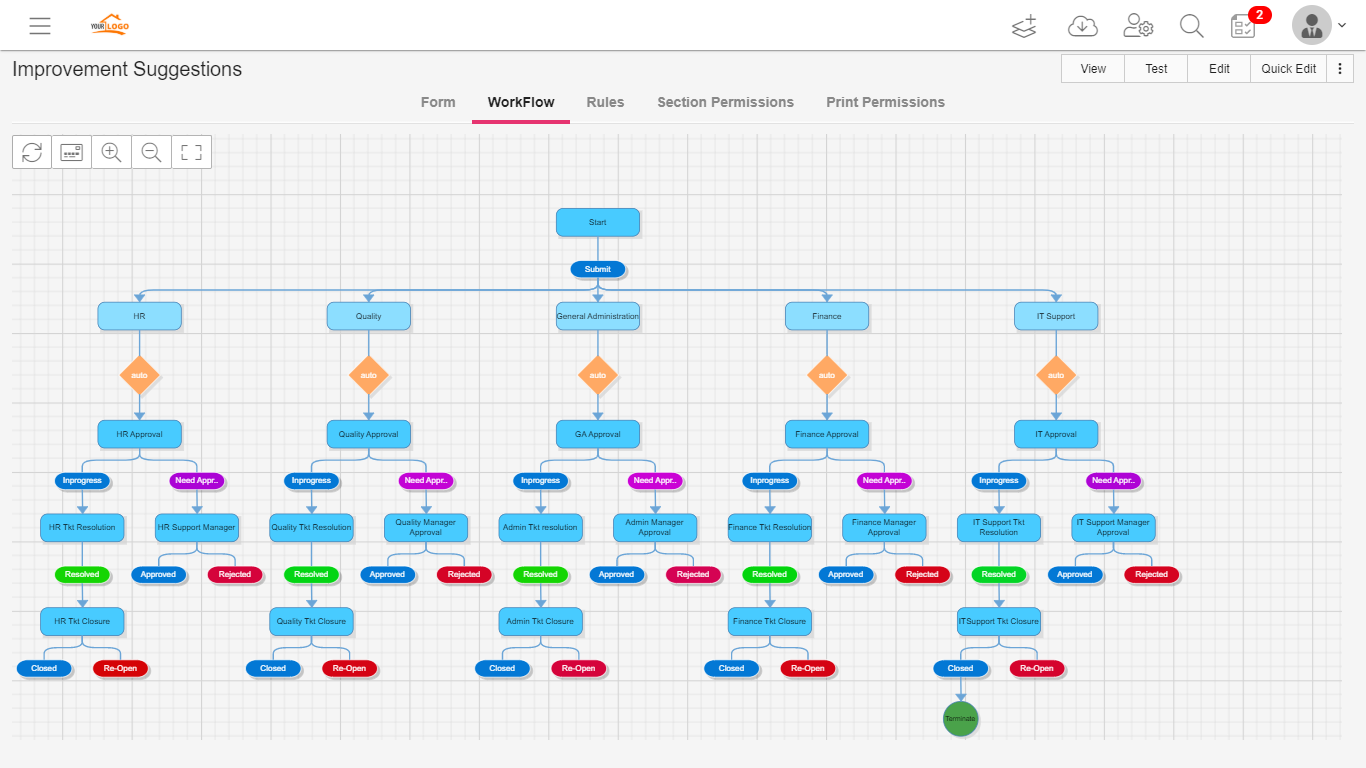Open the hamburger navigation menu
1366x768 pixels.
(x=40, y=26)
